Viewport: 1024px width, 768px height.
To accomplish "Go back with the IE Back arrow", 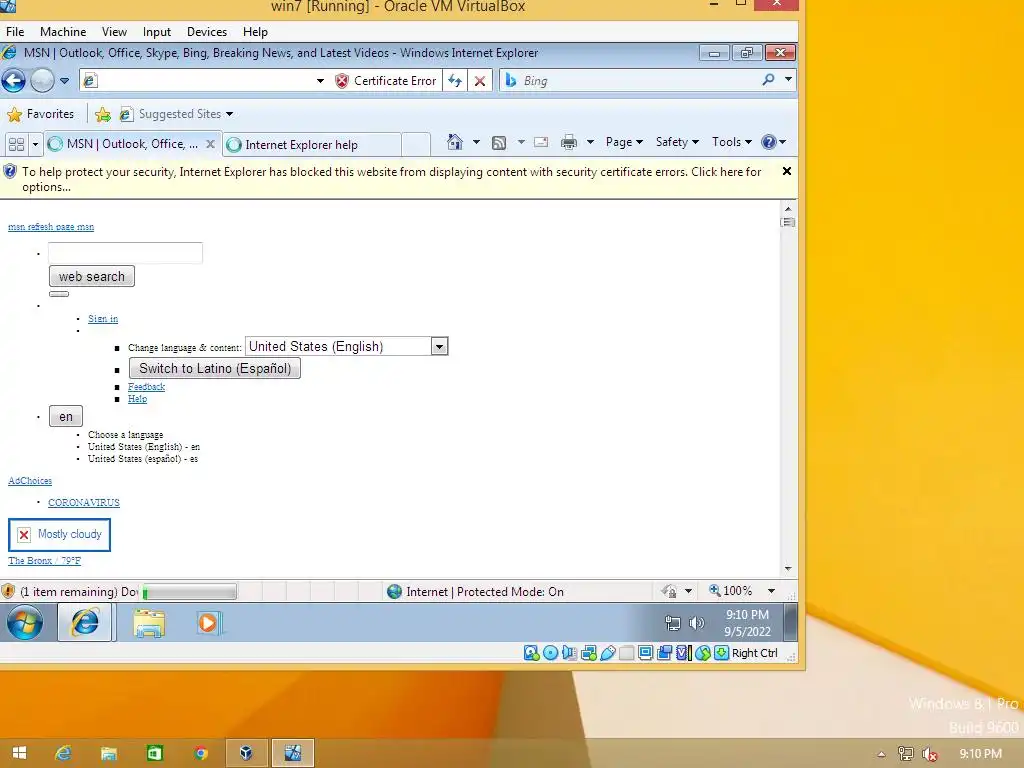I will point(14,80).
